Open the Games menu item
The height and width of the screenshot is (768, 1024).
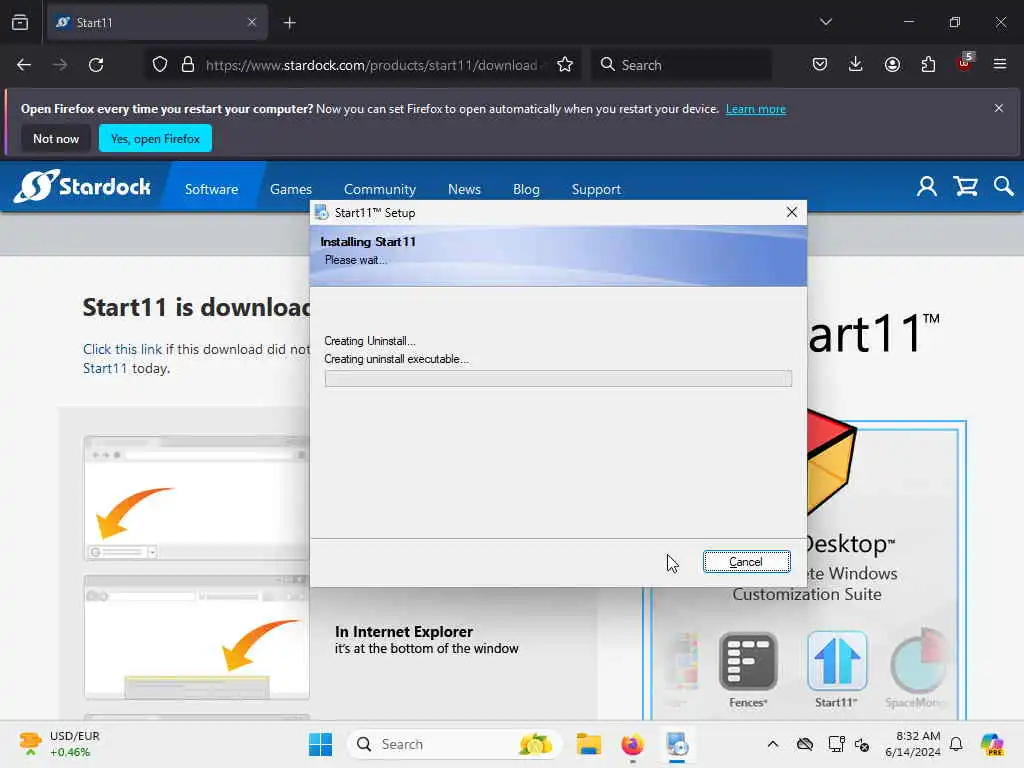[291, 189]
